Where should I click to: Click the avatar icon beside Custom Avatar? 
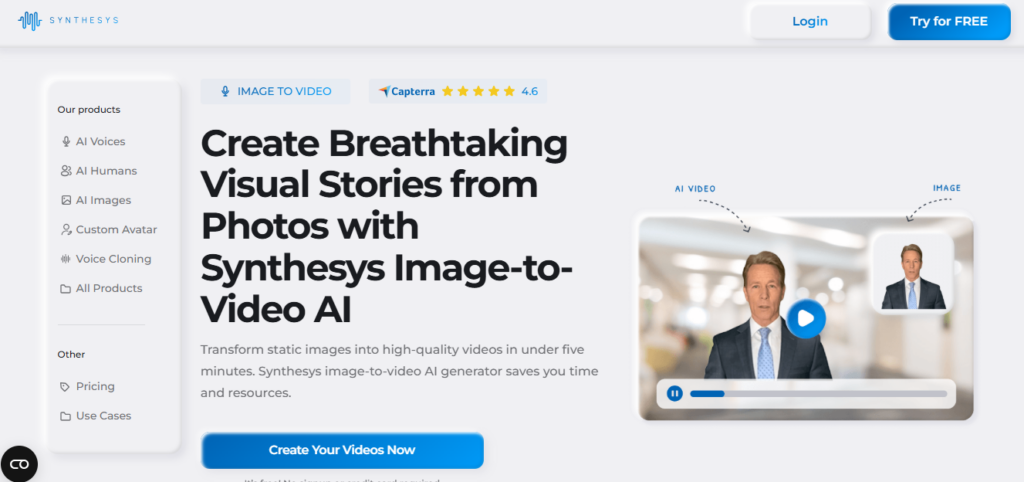pos(66,230)
